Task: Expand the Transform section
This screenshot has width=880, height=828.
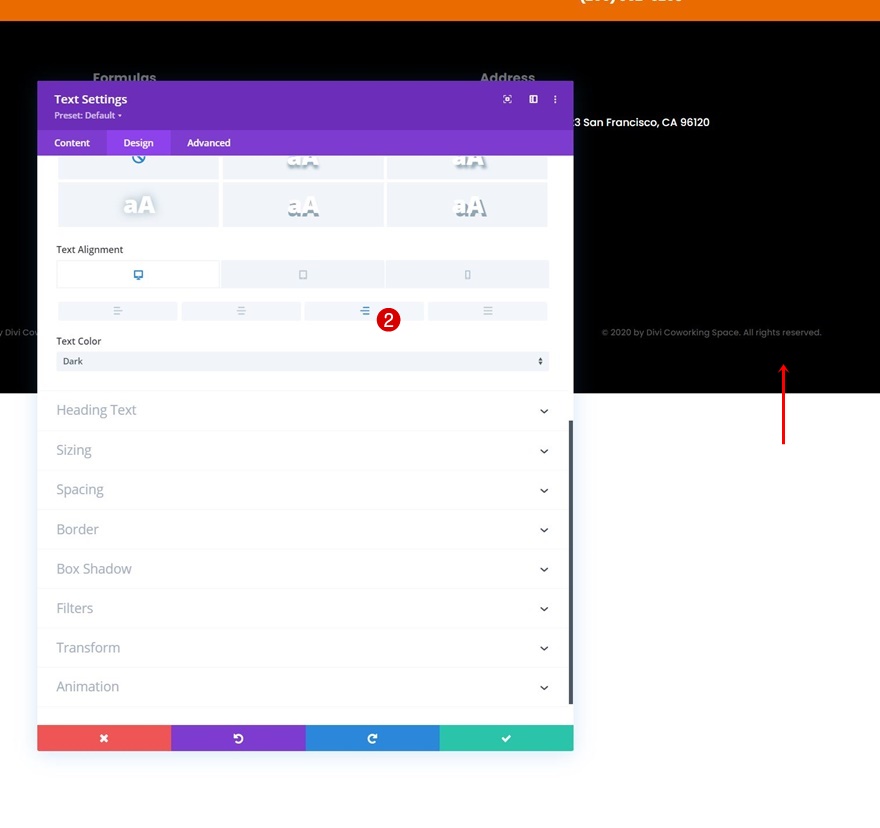Action: [x=302, y=648]
